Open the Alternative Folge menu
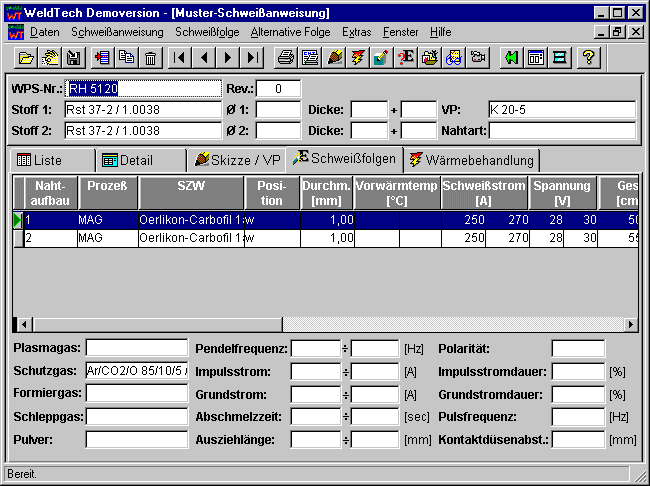 click(x=290, y=32)
